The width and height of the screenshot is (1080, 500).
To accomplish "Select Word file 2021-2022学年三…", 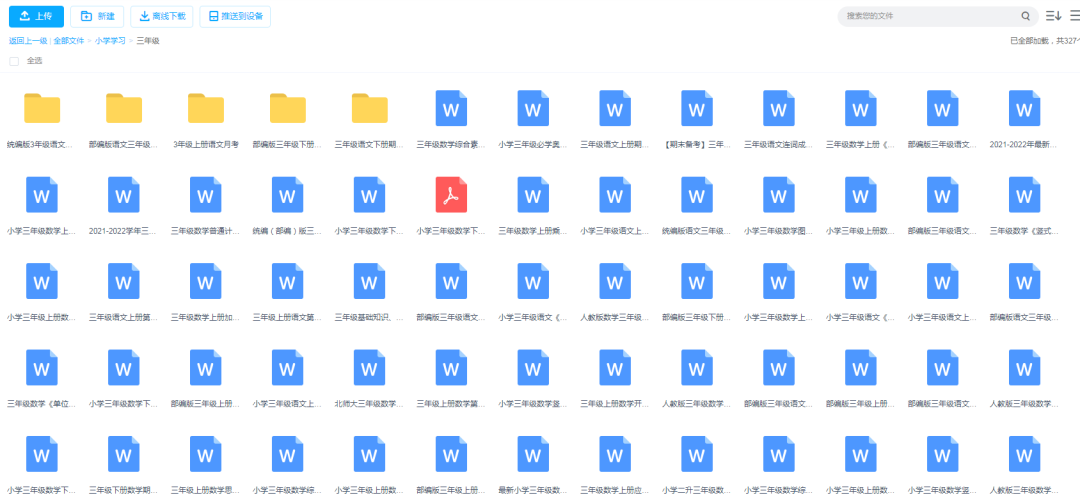I will (124, 194).
